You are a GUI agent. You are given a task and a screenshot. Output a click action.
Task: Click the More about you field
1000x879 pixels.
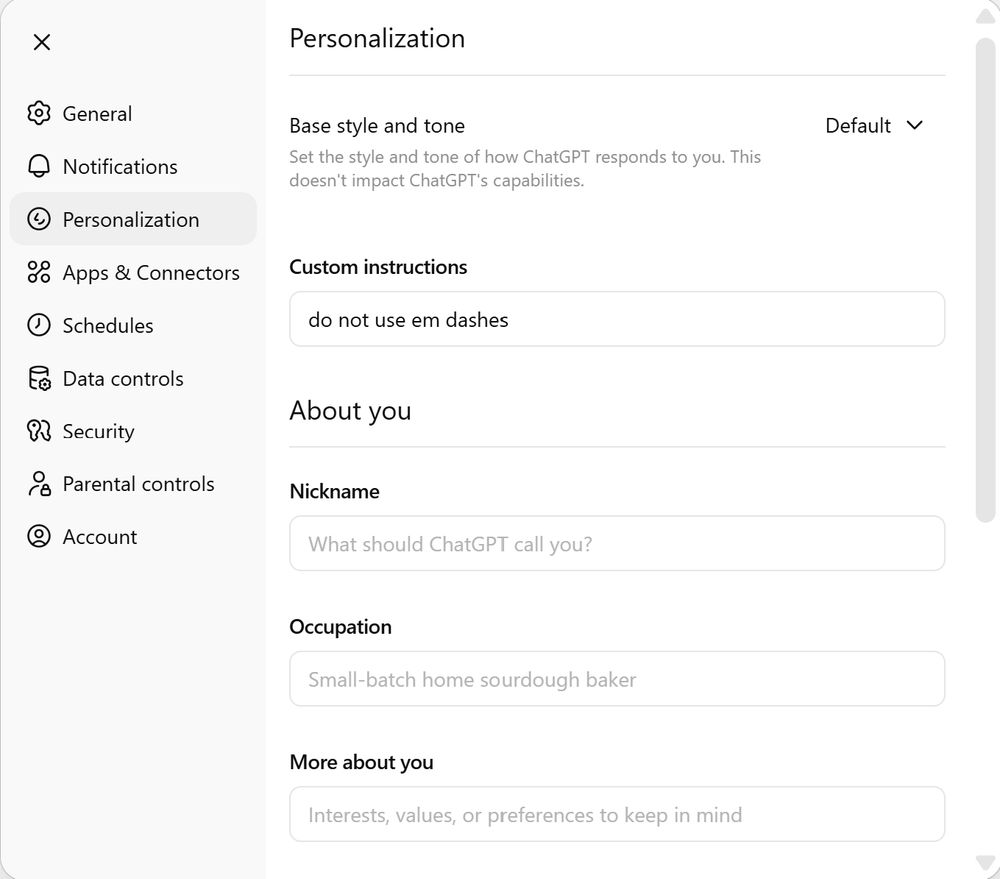[617, 815]
